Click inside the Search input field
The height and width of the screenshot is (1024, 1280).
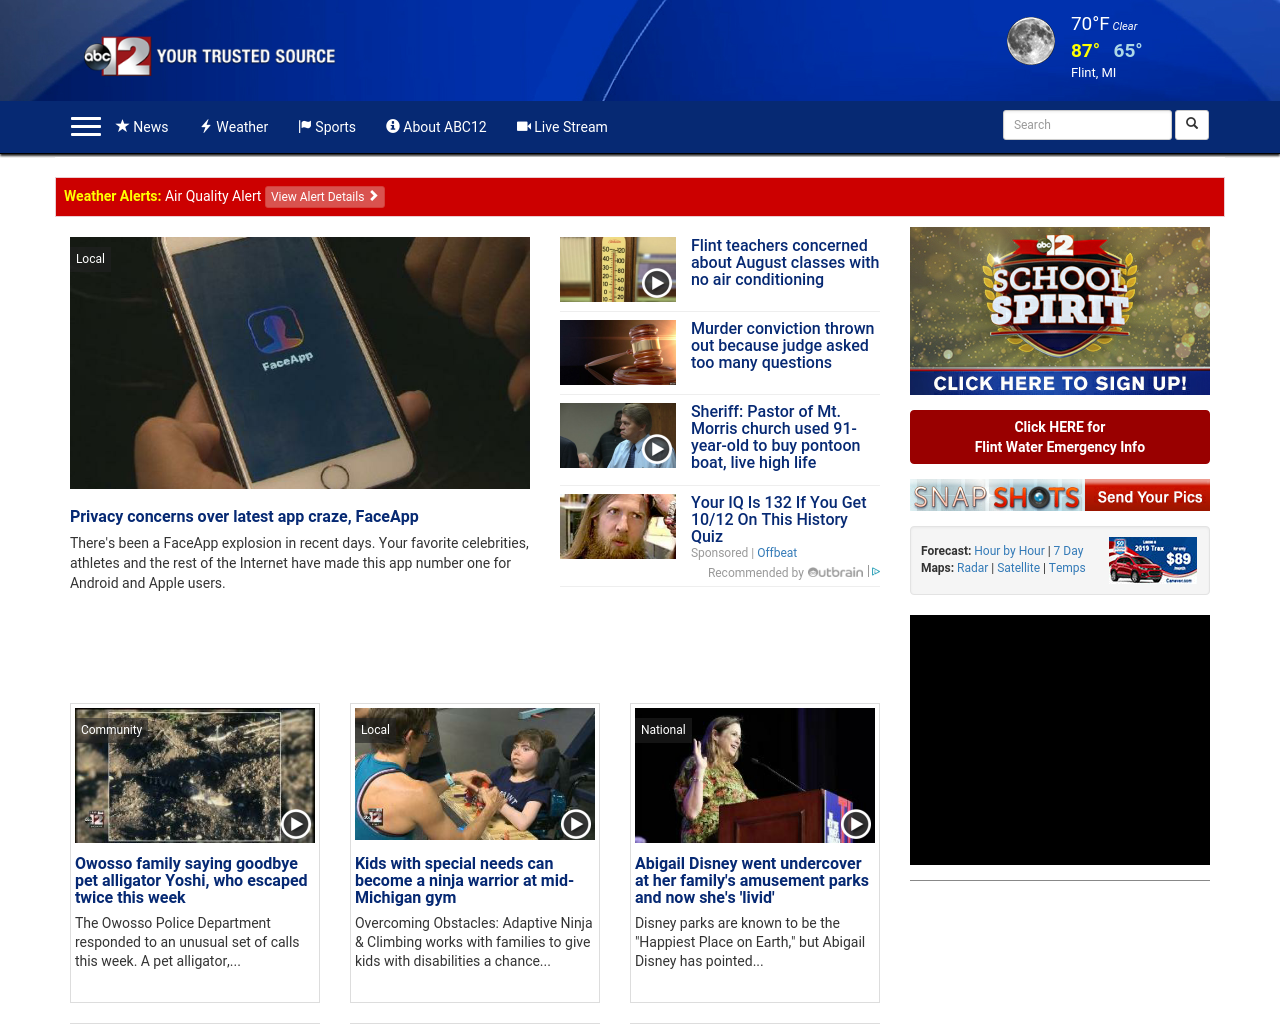pyautogui.click(x=1086, y=124)
